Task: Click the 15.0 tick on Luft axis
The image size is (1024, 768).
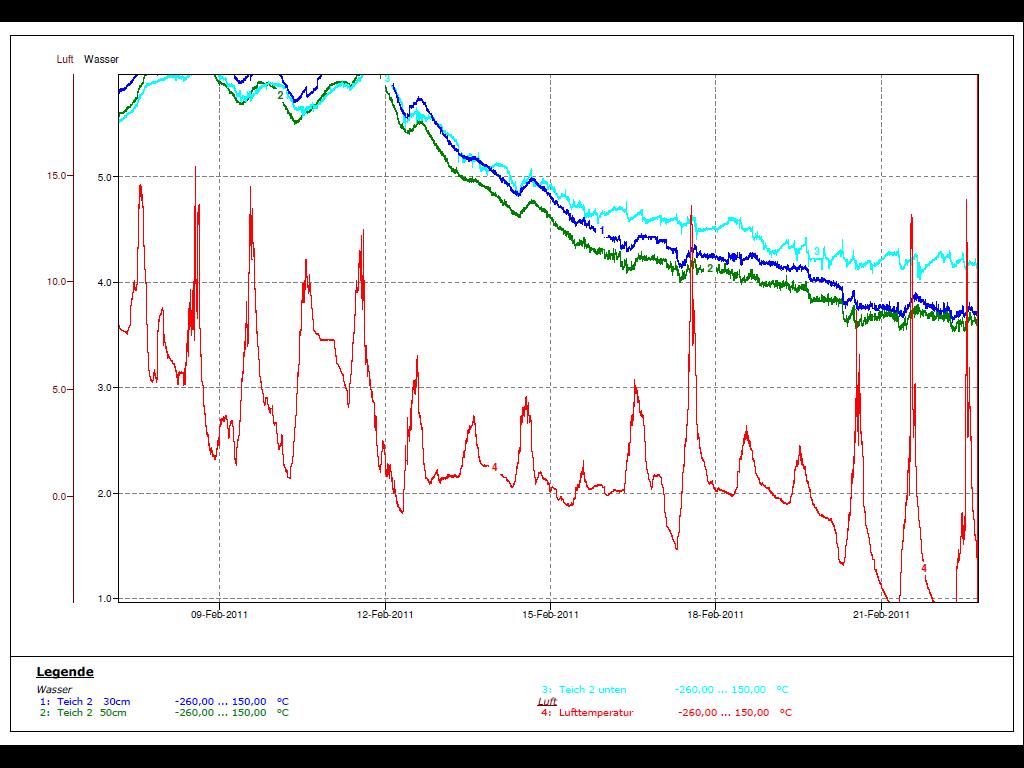Action: tap(57, 176)
